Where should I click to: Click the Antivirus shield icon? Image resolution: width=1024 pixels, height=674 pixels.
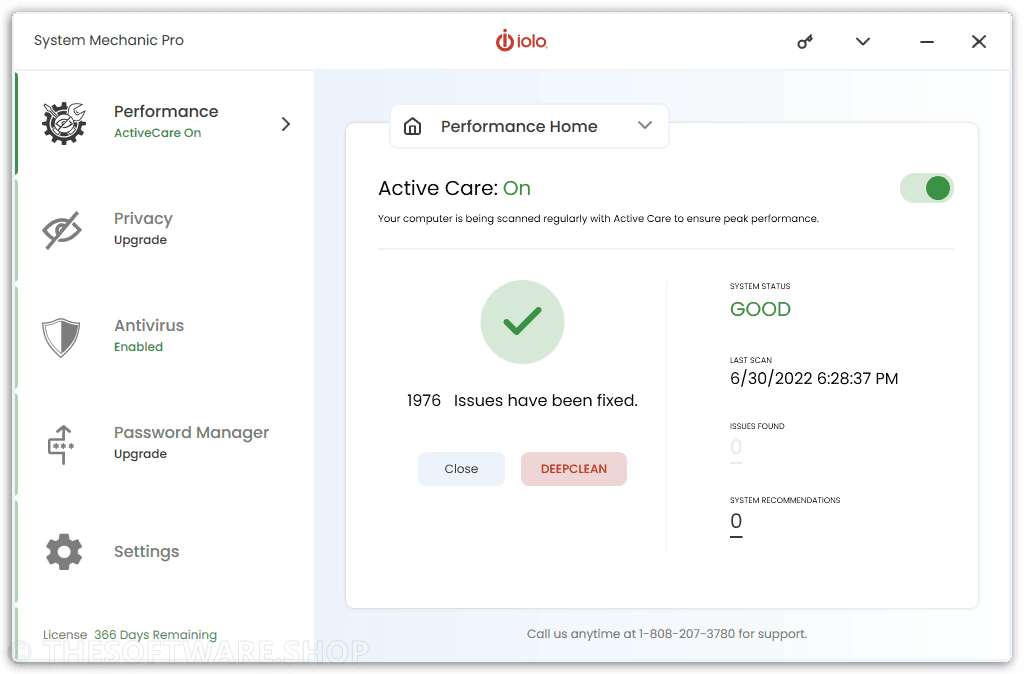pyautogui.click(x=61, y=337)
